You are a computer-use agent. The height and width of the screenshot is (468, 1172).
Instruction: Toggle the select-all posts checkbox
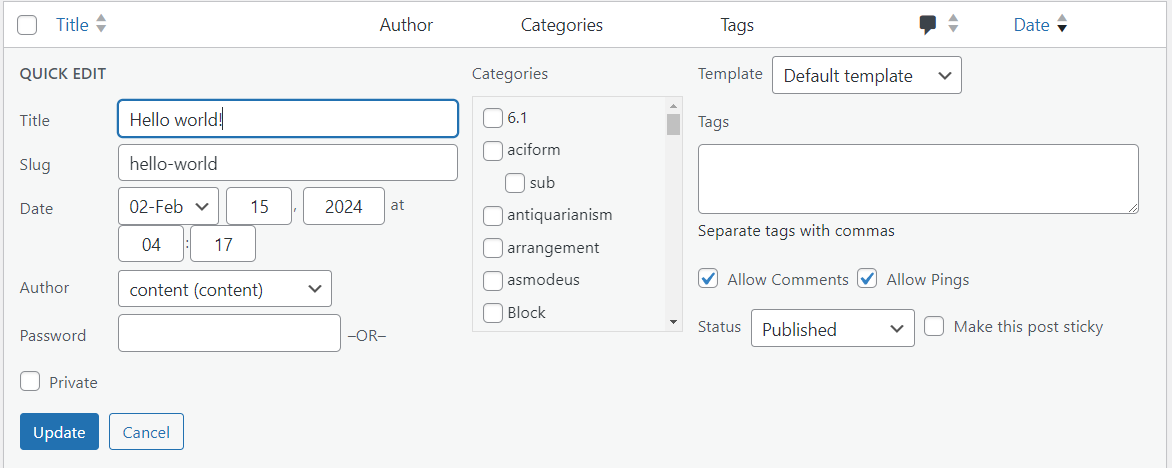click(x=28, y=25)
